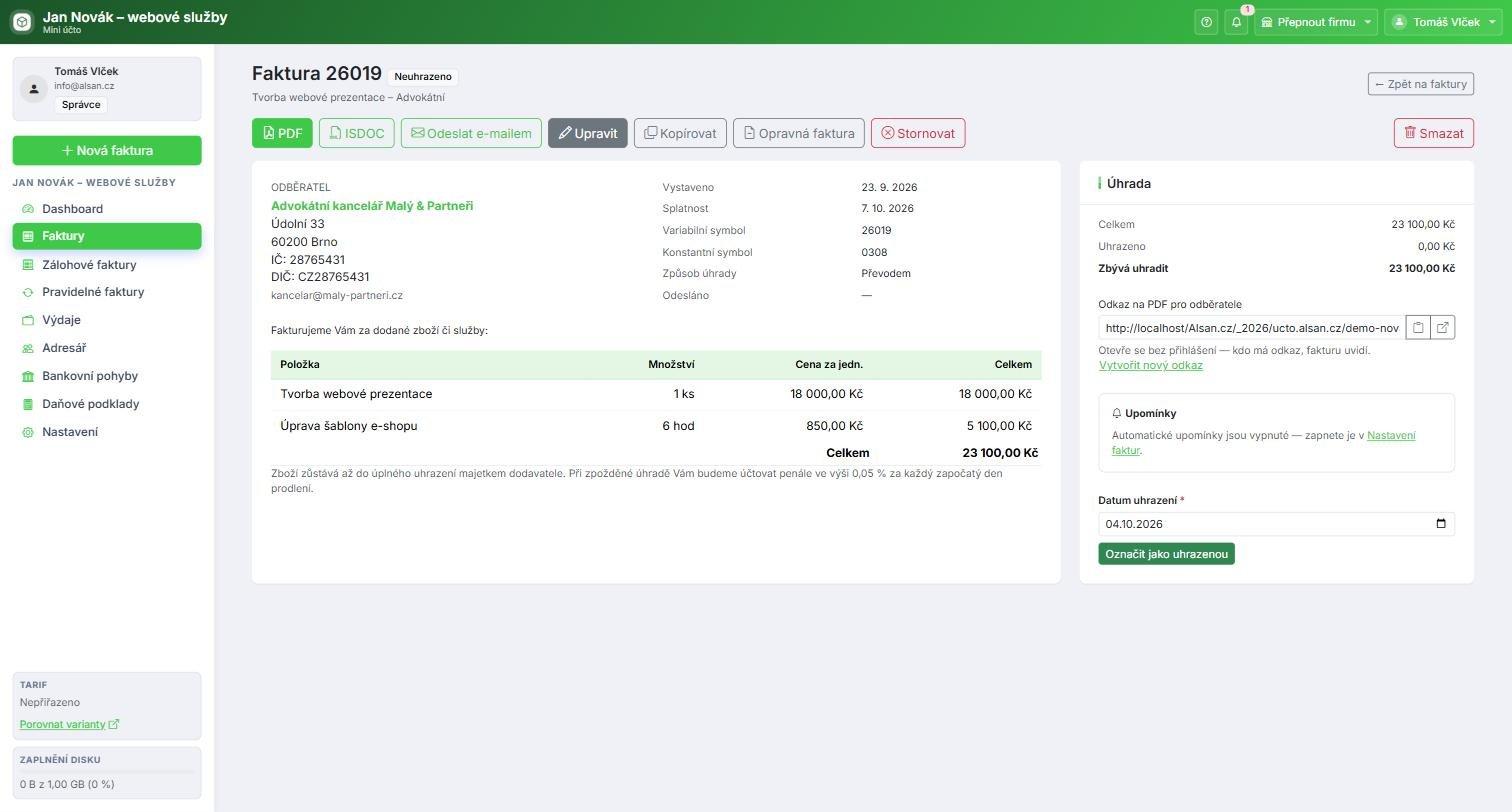The image size is (1512, 812).
Task: Click the Správce role badge
Action: pyautogui.click(x=81, y=105)
